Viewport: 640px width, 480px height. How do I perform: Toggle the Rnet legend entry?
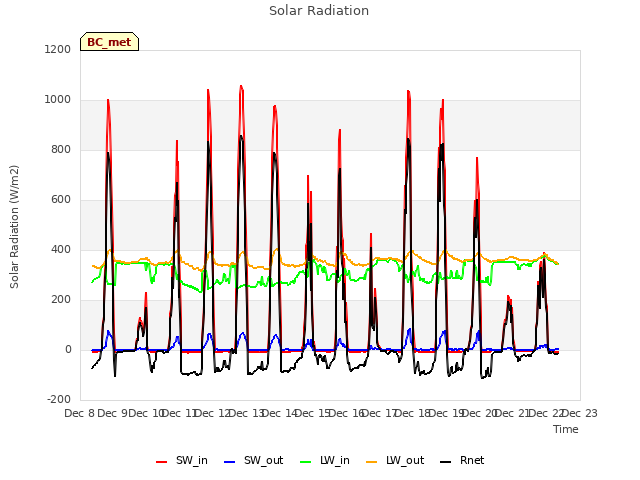[x=462, y=461]
